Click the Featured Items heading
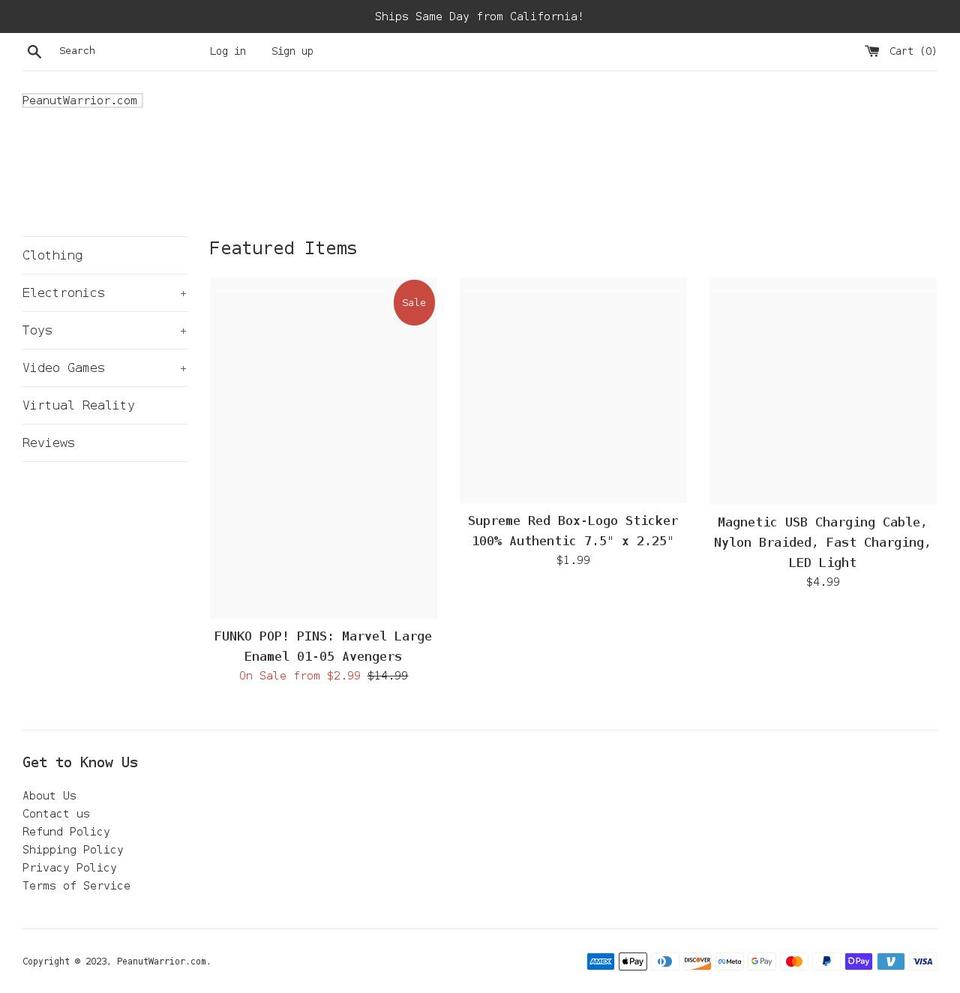 click(283, 248)
